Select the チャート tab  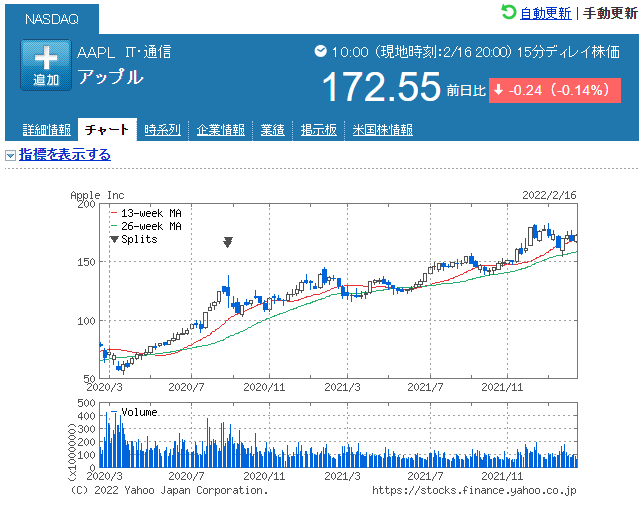click(107, 130)
